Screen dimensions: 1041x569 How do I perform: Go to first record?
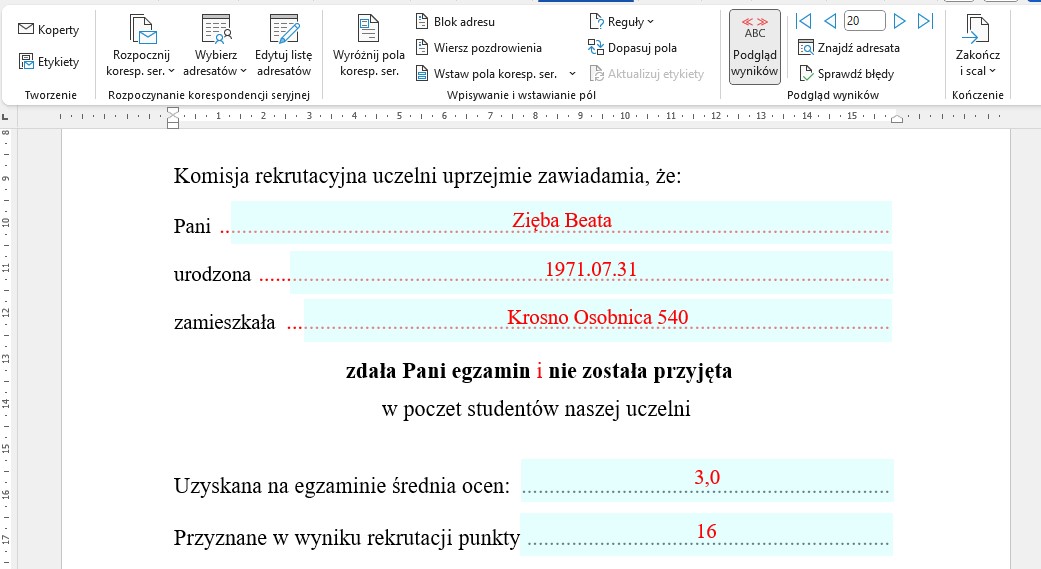pos(804,21)
